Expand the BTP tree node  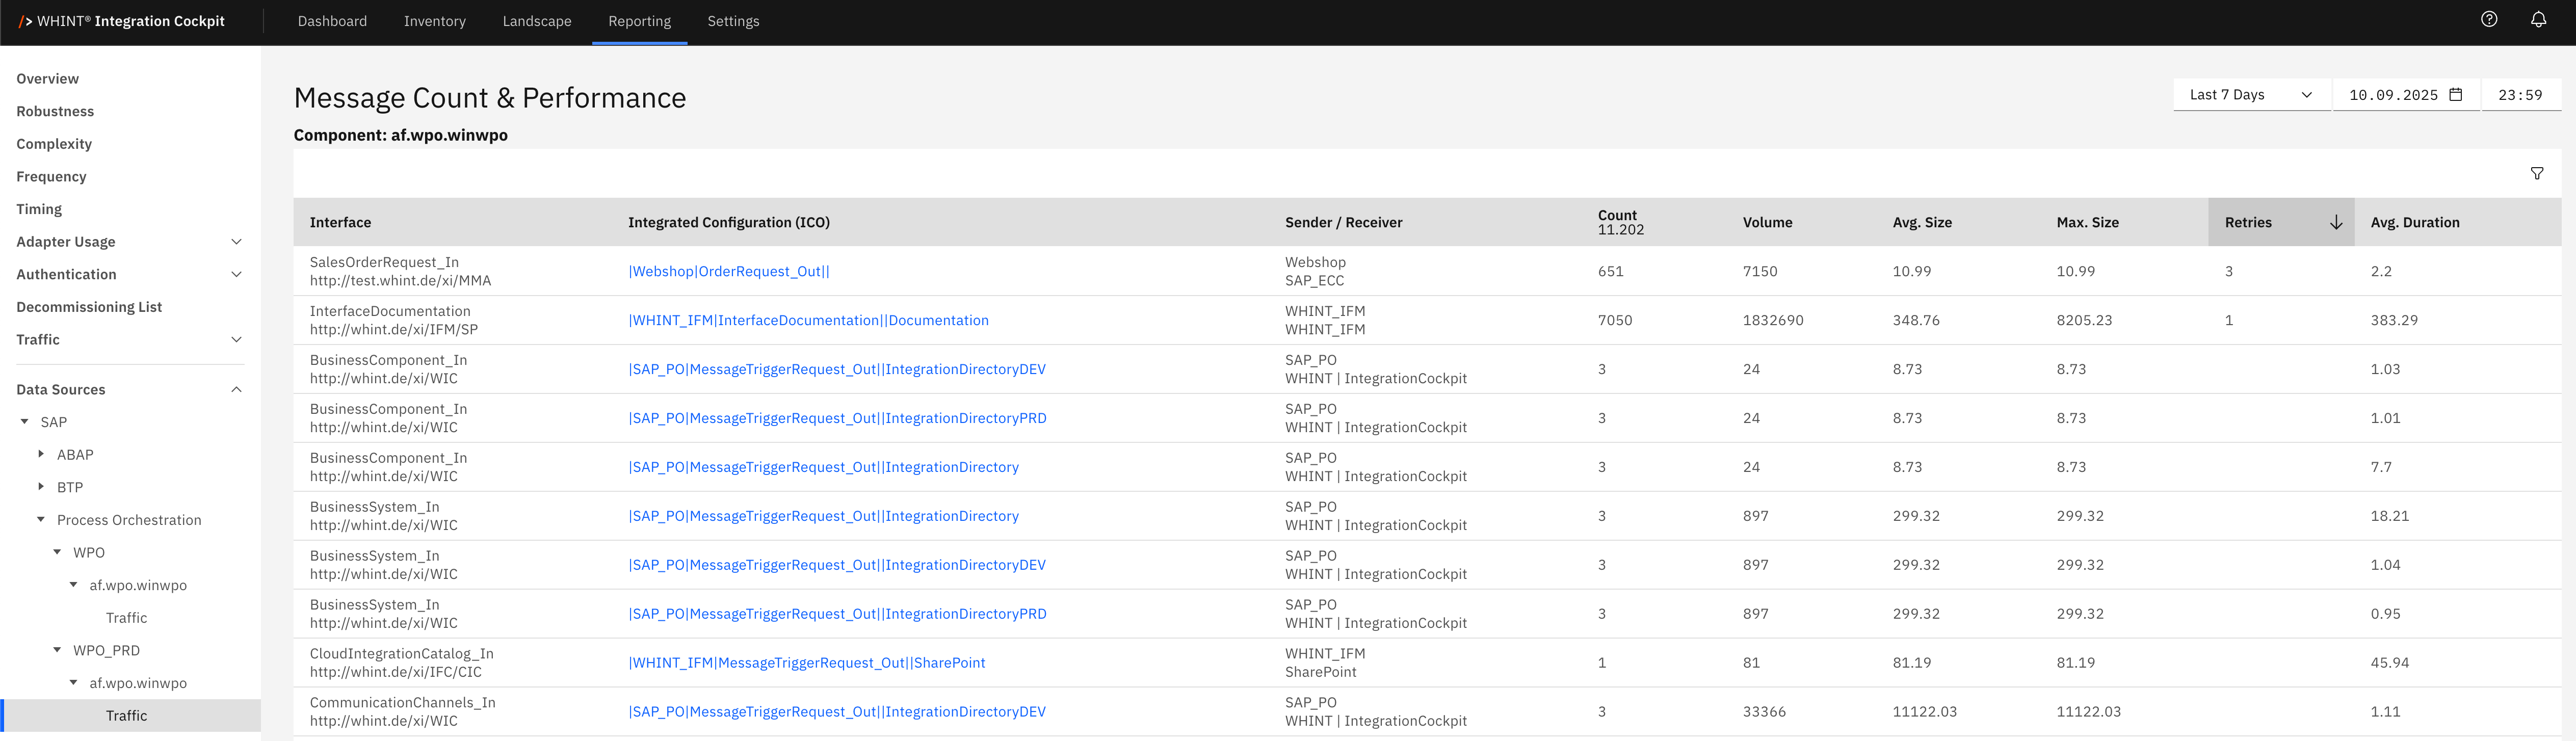pyautogui.click(x=41, y=487)
